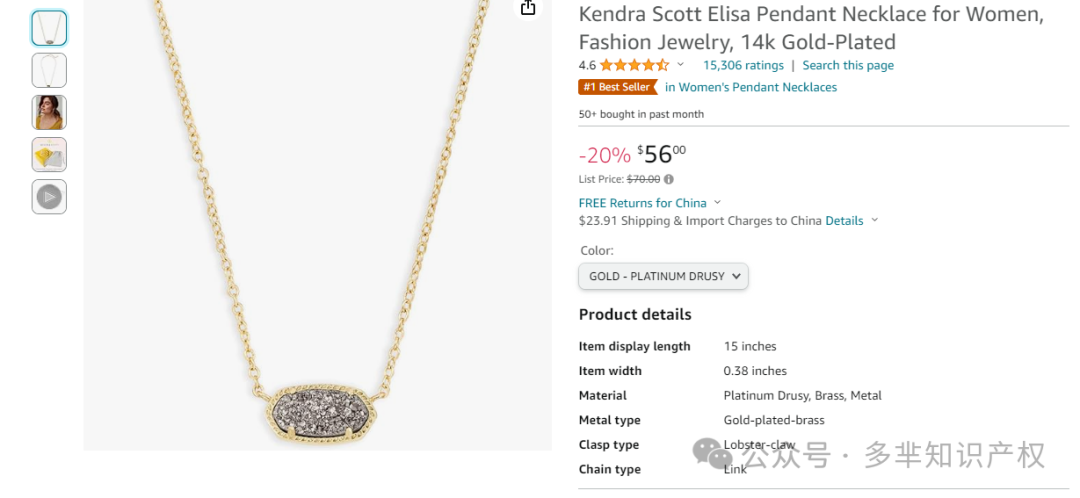Viewport: 1080px width, 498px height.
Task: Play the product video thumbnail
Action: coord(49,197)
